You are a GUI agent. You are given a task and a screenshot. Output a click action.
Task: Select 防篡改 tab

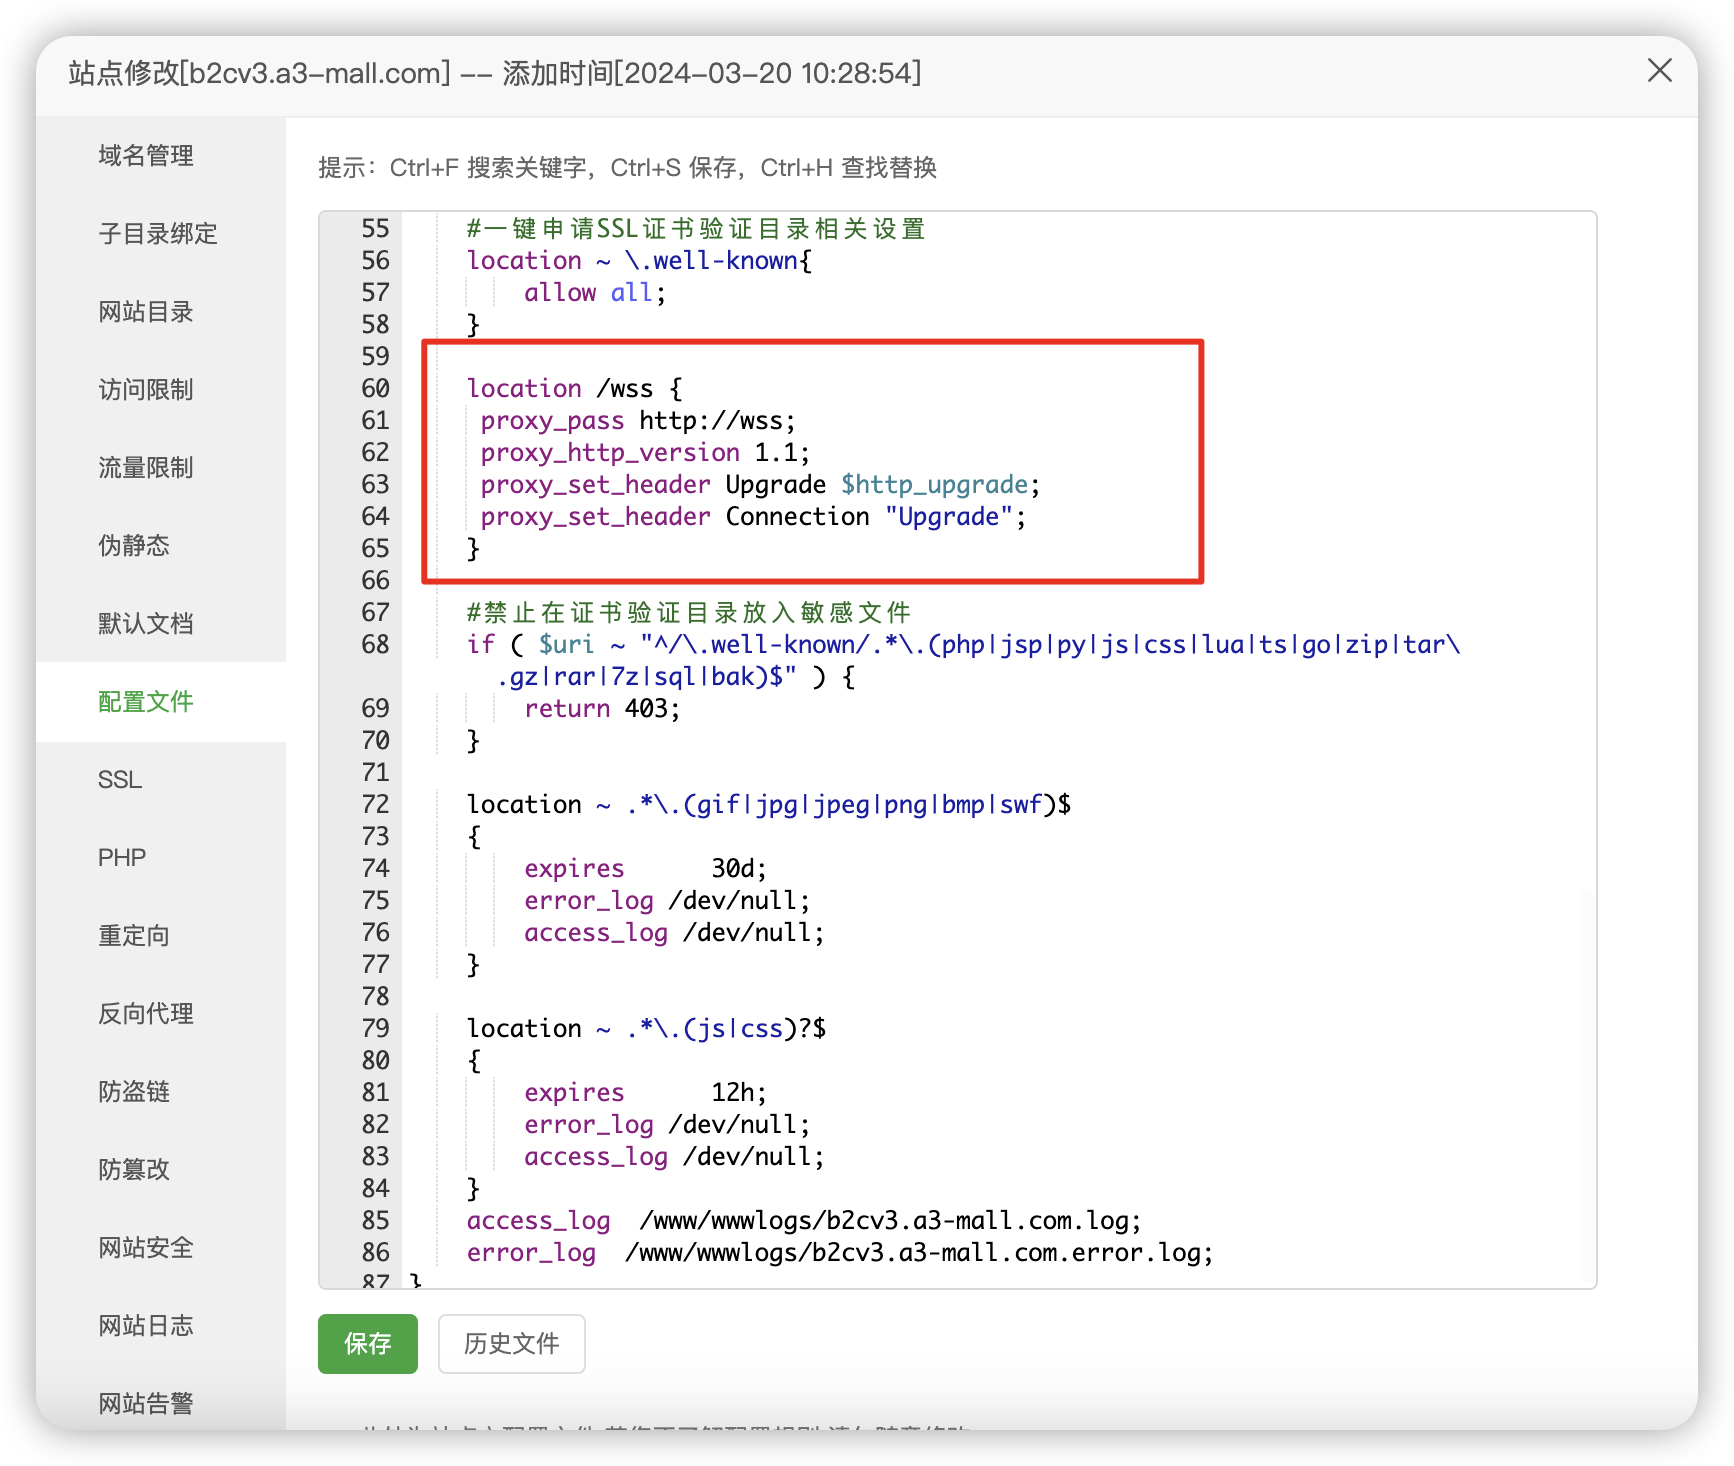pyautogui.click(x=134, y=1169)
